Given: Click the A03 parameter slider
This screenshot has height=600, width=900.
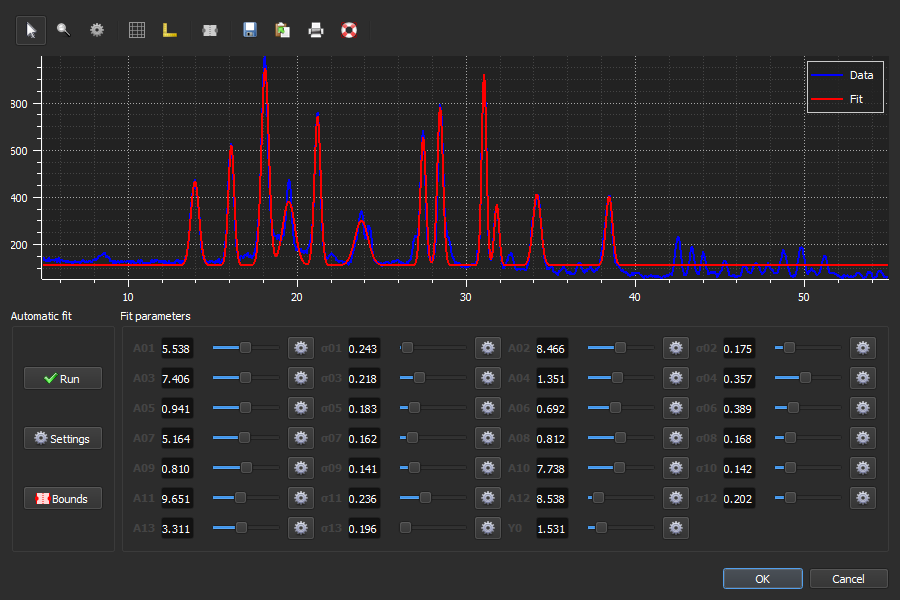Looking at the screenshot, I should click(x=246, y=378).
